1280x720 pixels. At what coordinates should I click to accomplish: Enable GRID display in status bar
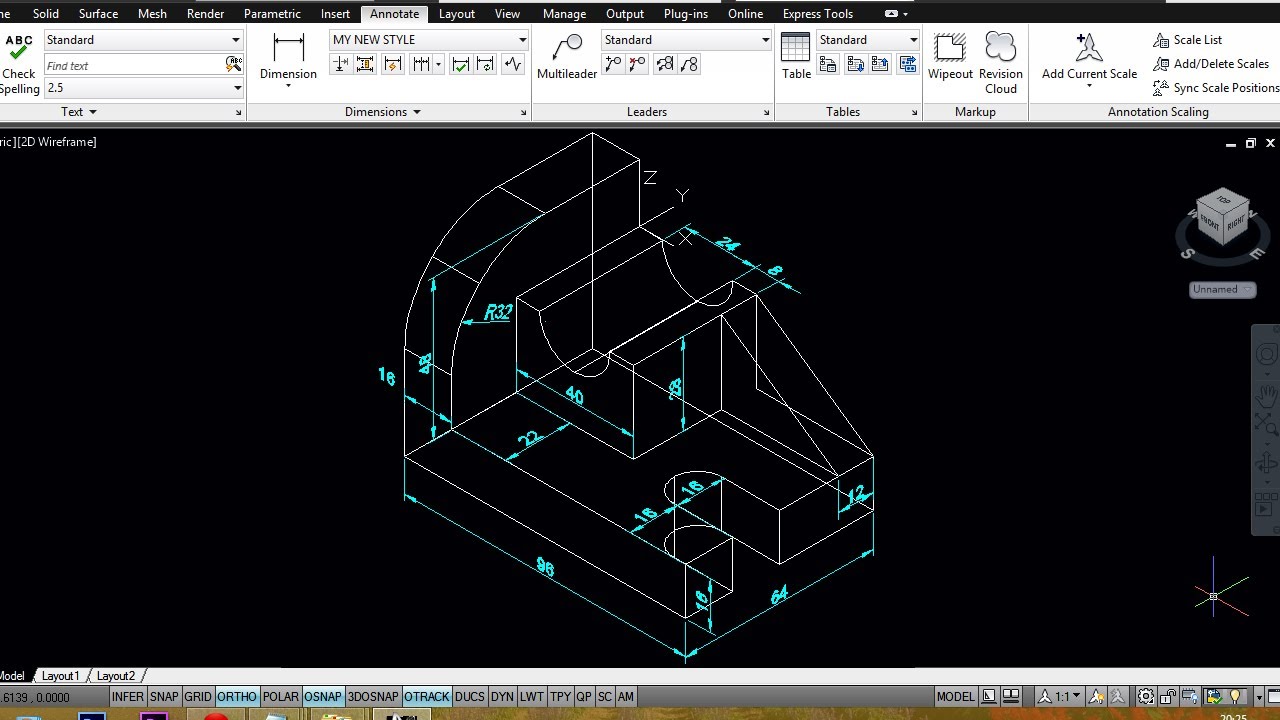(x=198, y=697)
